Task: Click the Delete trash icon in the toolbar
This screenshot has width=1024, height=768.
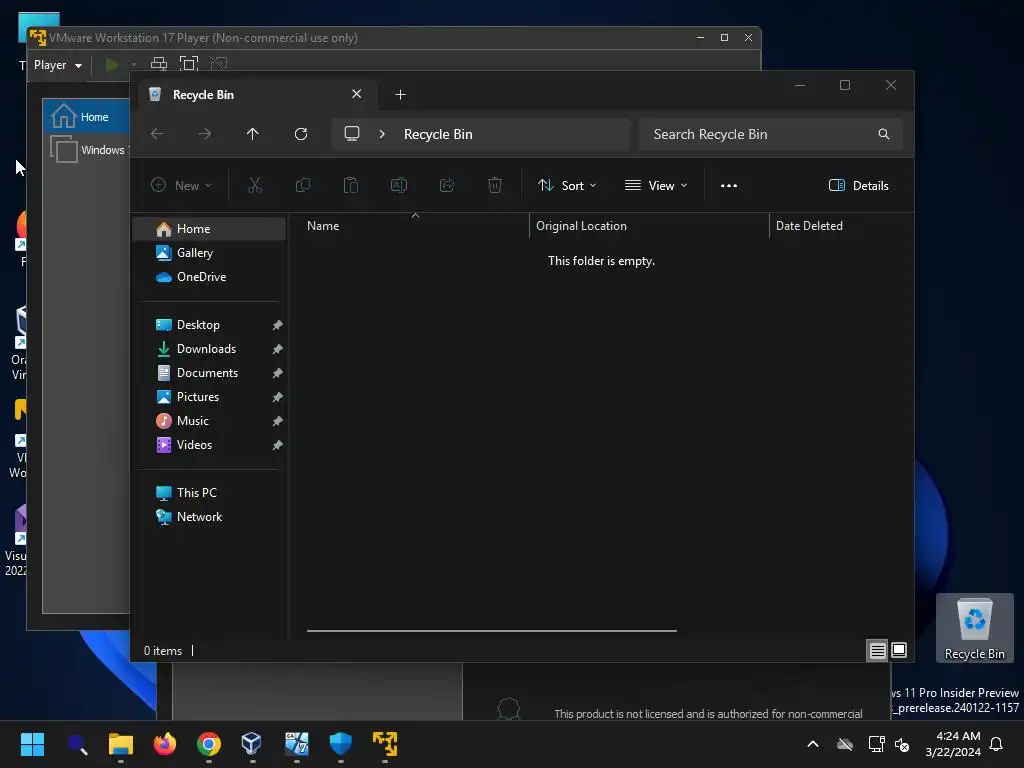Action: [x=495, y=185]
